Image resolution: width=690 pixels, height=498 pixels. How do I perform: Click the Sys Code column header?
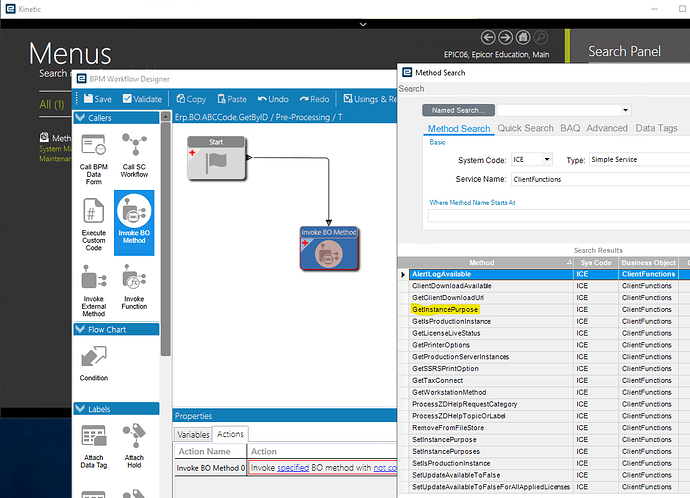click(596, 263)
